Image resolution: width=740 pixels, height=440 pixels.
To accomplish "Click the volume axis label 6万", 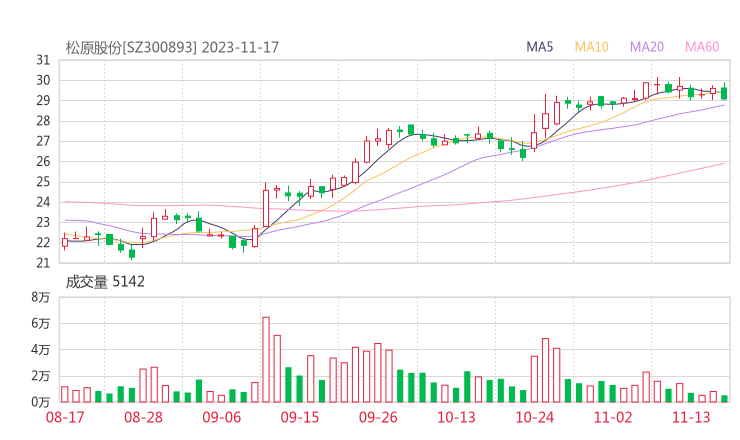I will click(41, 323).
